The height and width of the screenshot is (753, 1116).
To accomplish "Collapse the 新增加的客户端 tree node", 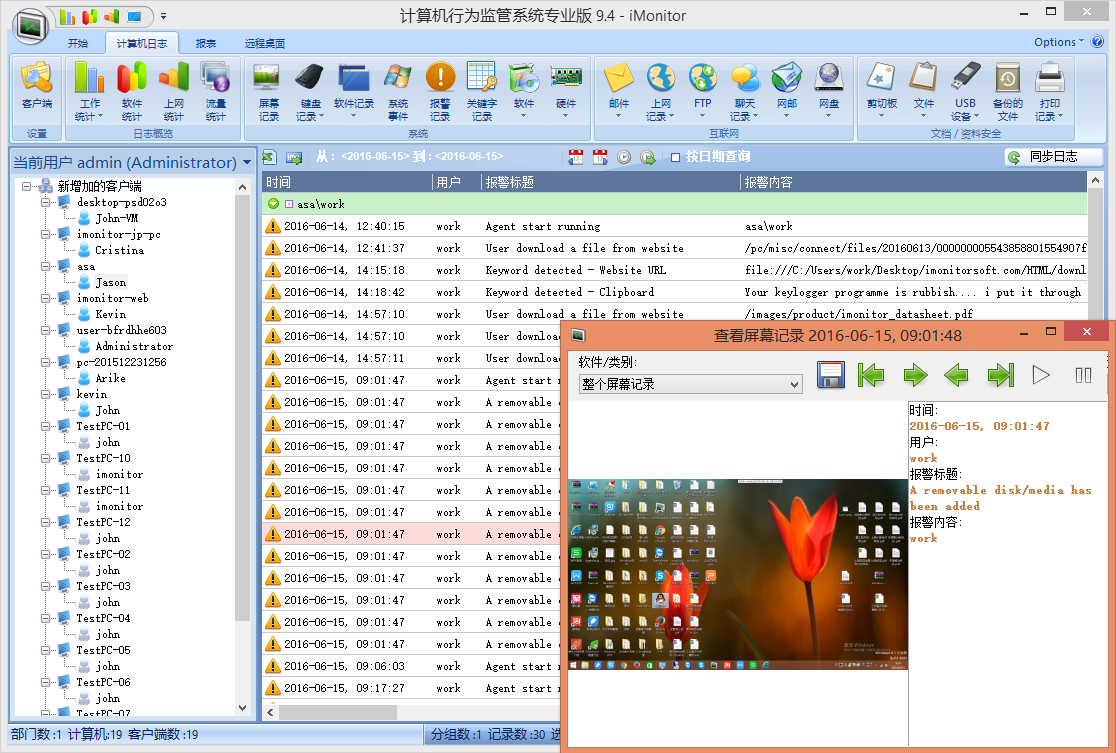I will click(x=28, y=186).
